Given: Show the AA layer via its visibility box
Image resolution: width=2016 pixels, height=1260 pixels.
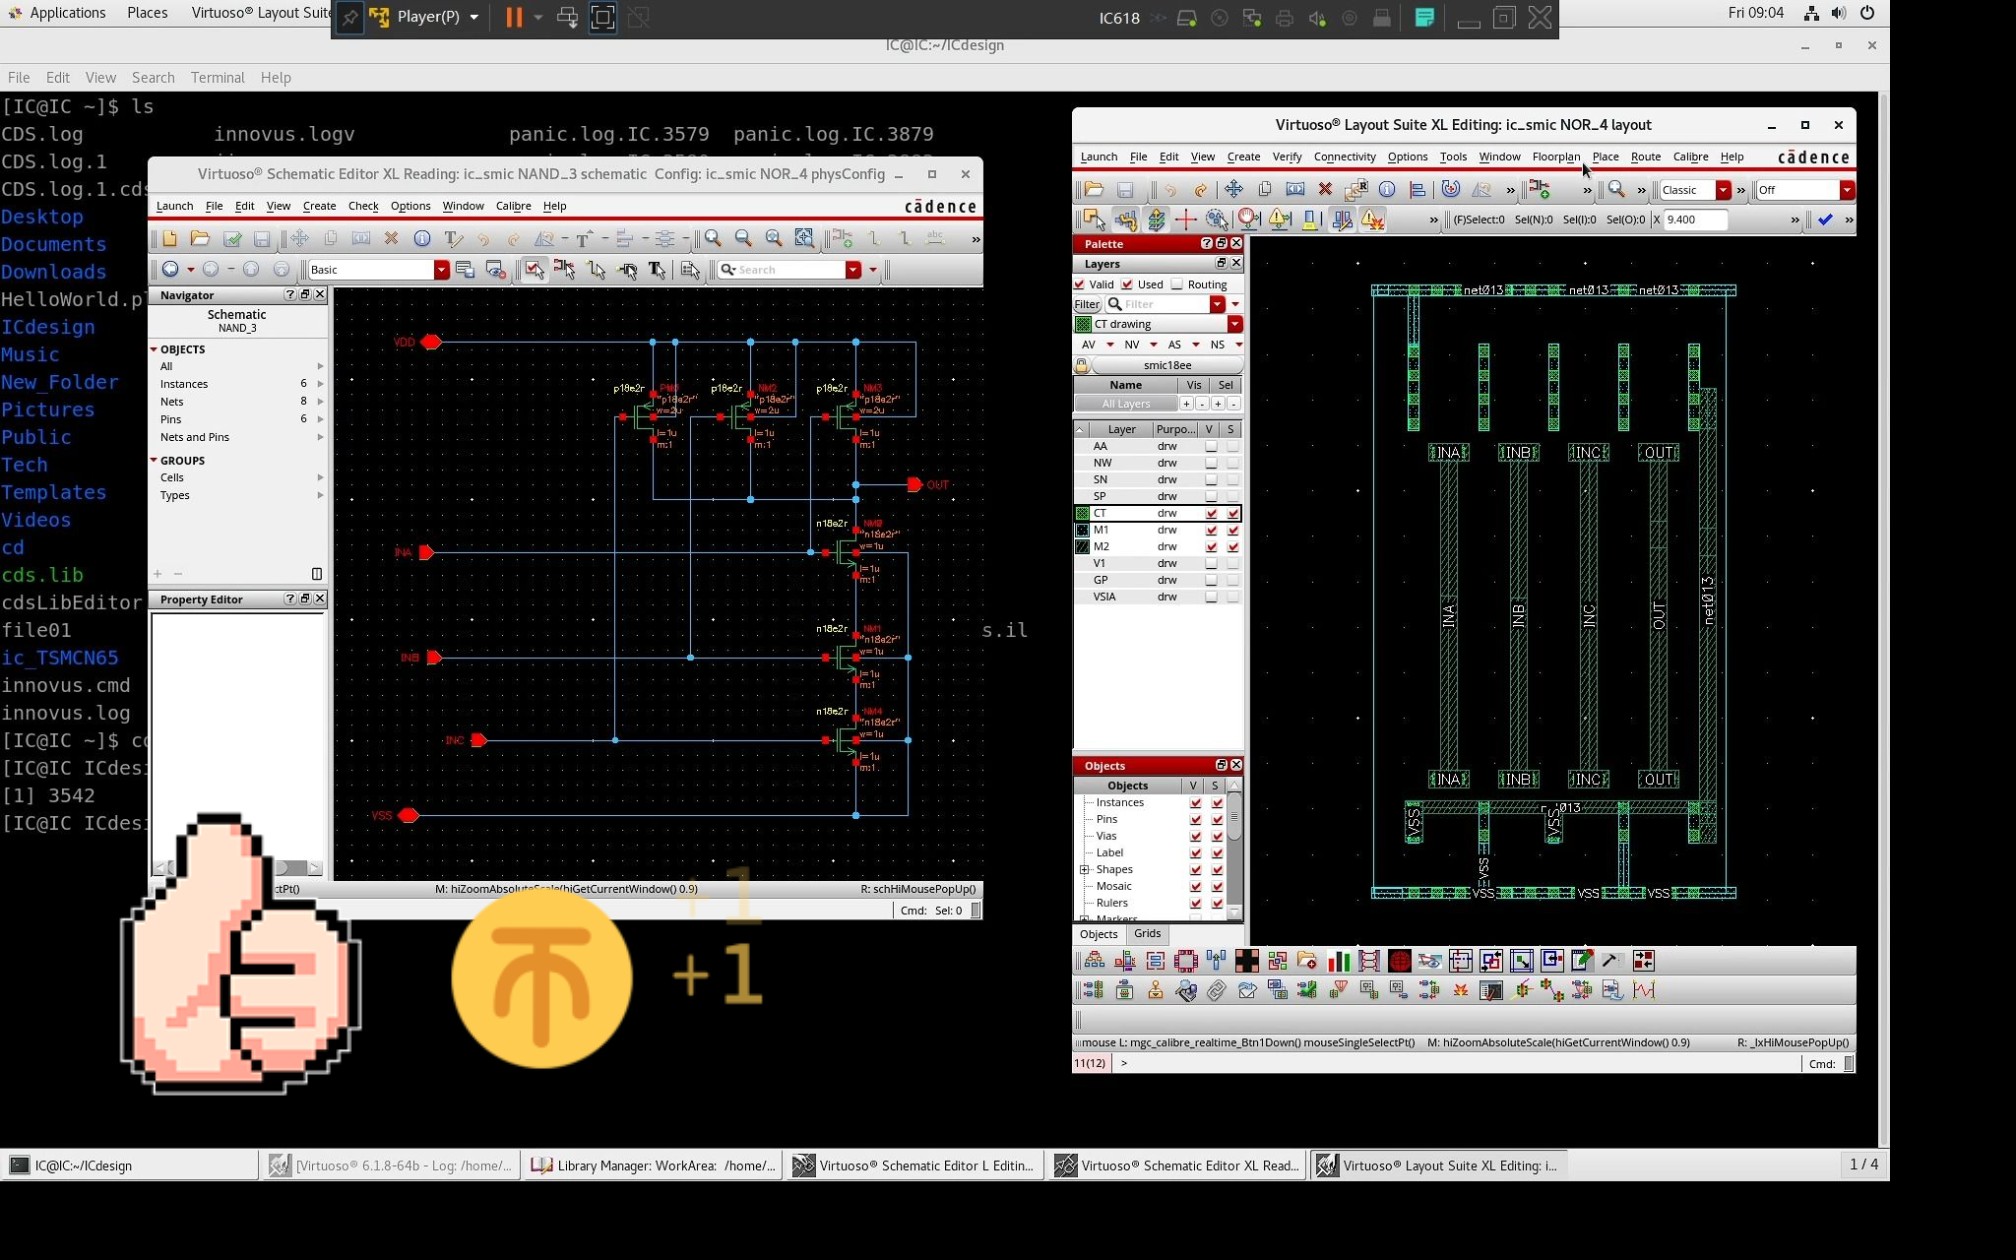Looking at the screenshot, I should [1211, 447].
